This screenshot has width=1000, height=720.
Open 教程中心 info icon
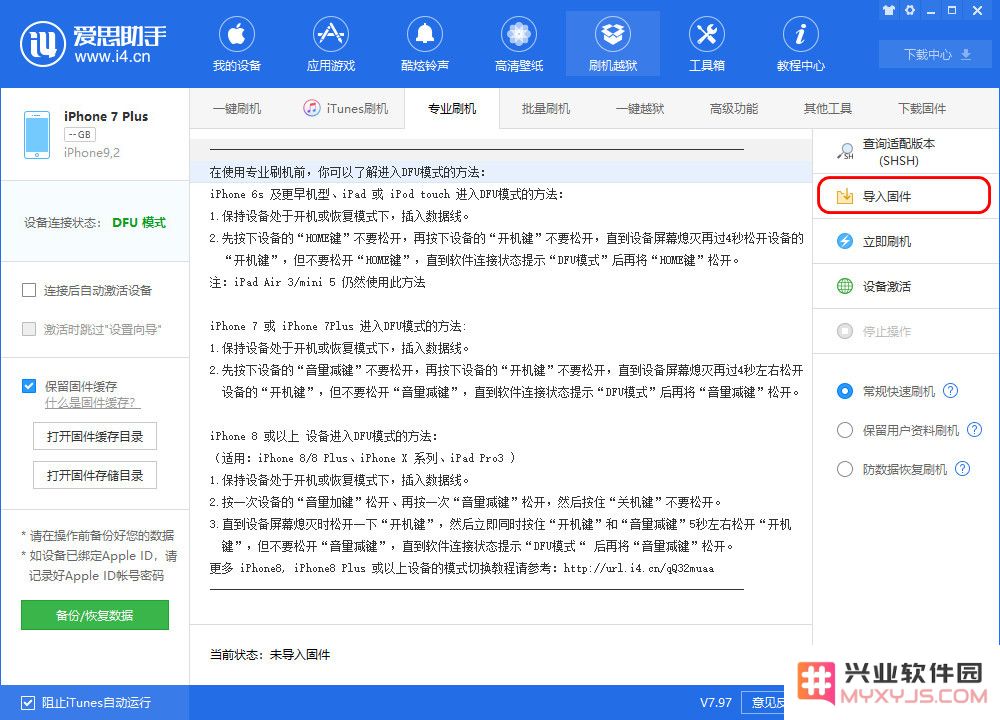click(800, 34)
